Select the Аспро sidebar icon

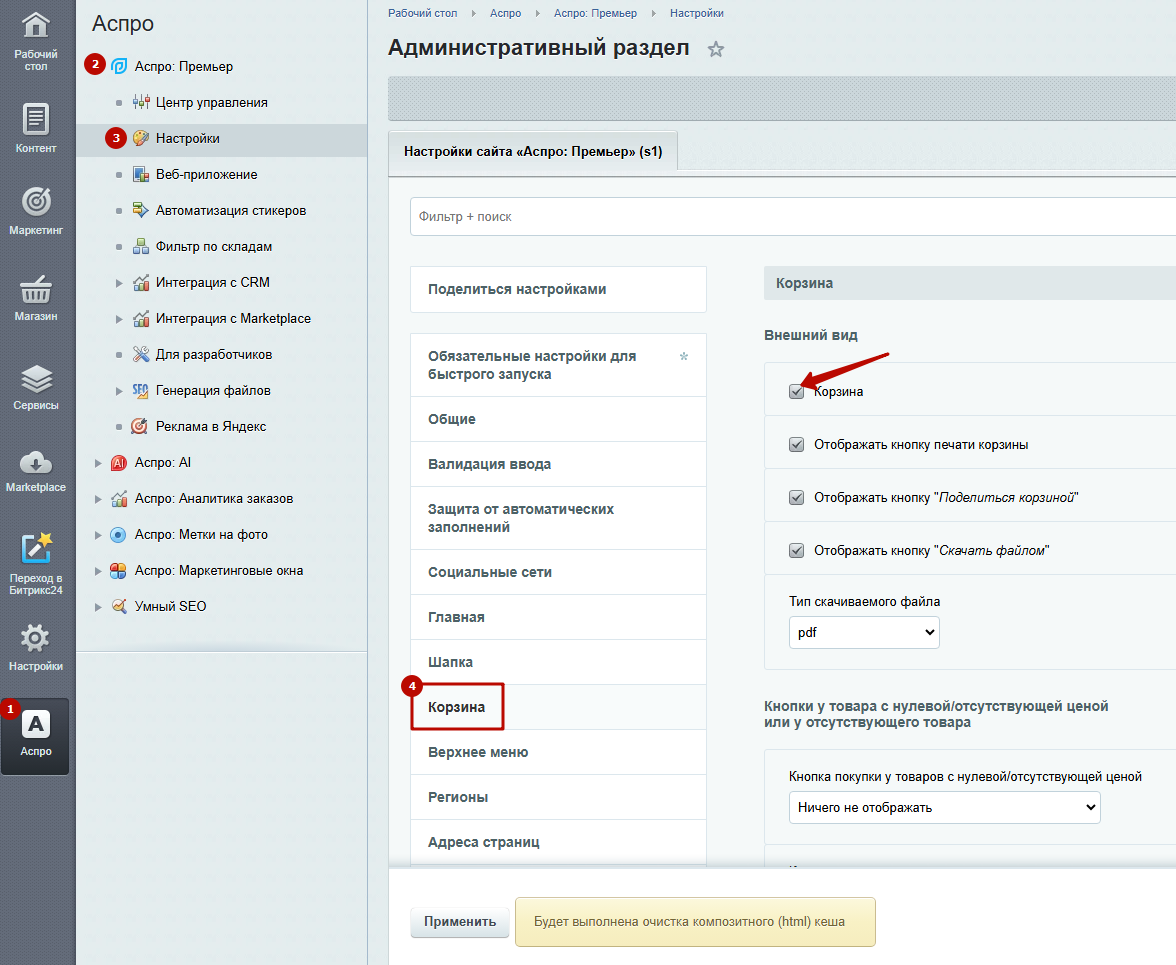pyautogui.click(x=35, y=736)
